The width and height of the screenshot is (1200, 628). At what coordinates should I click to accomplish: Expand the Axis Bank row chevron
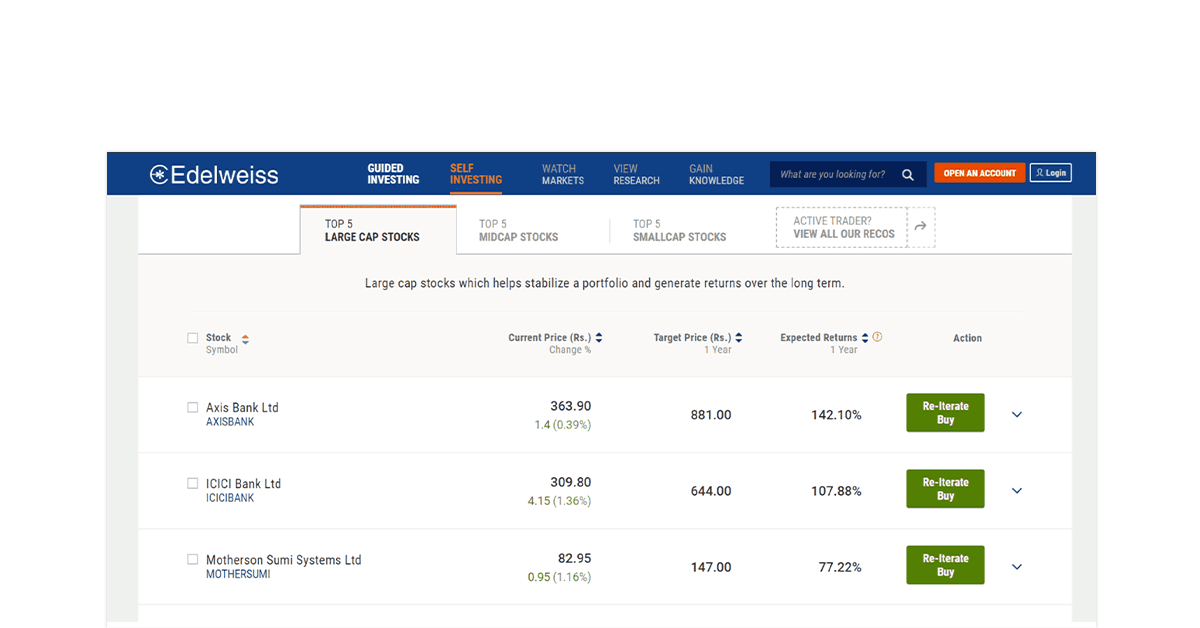click(1017, 415)
